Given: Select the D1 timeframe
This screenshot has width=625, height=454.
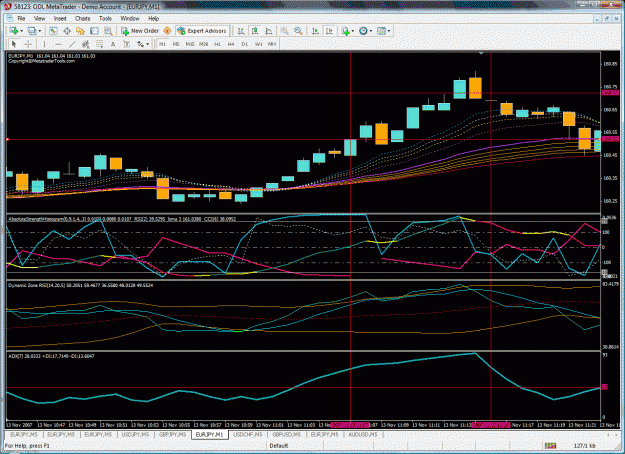Looking at the screenshot, I should (244, 44).
